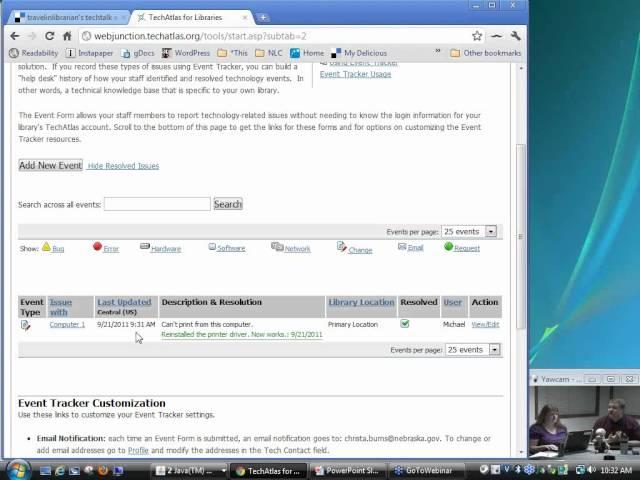This screenshot has height=480, width=640.
Task: Open the top Events per page dropdown
Action: pos(469,232)
